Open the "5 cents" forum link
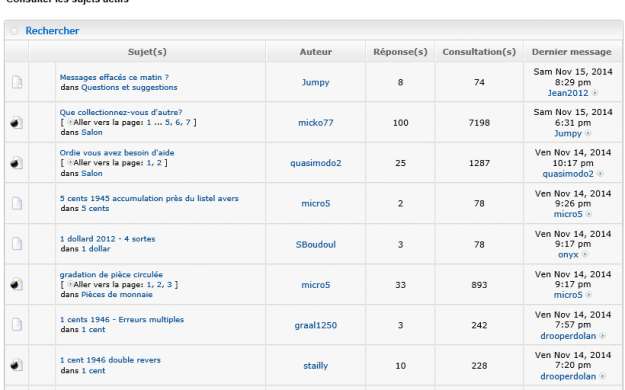Image resolution: width=625 pixels, height=390 pixels. 95,208
